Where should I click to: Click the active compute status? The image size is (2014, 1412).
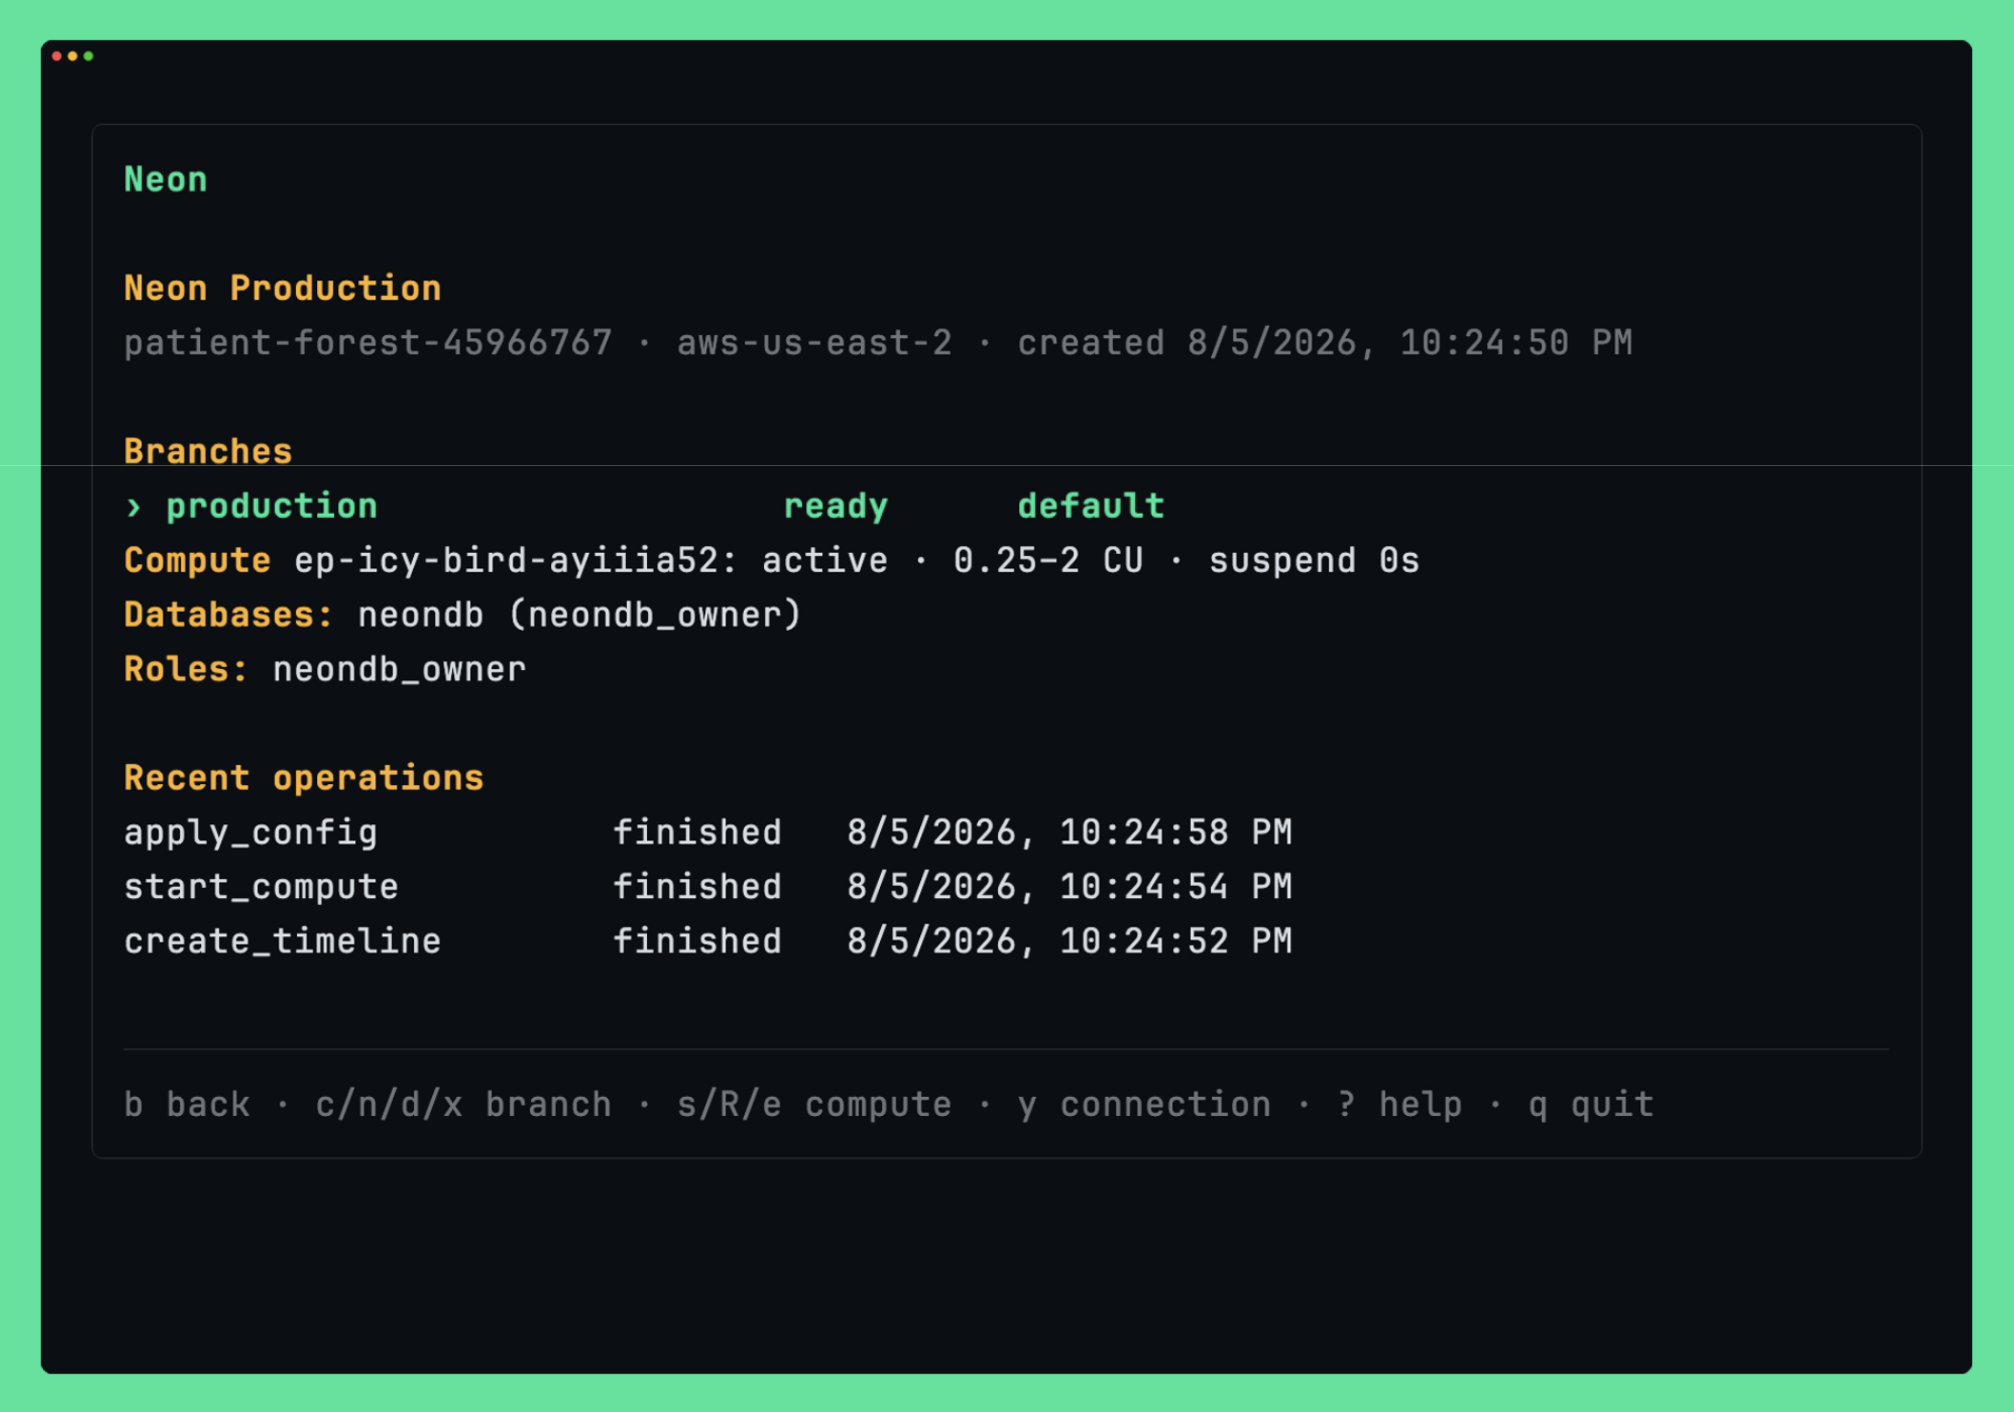(x=824, y=561)
